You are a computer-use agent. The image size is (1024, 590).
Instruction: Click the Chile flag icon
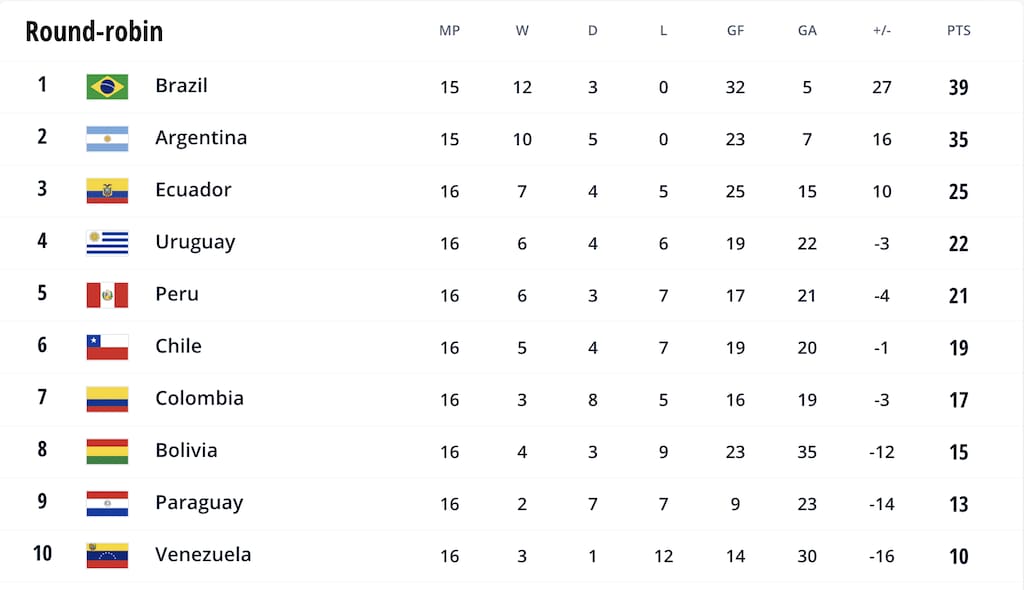(107, 347)
